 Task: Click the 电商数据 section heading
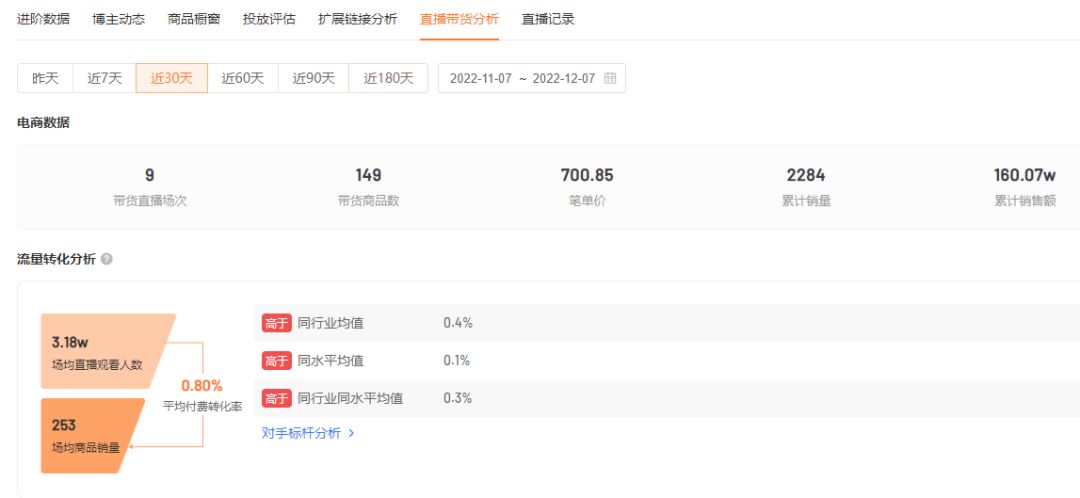point(43,123)
